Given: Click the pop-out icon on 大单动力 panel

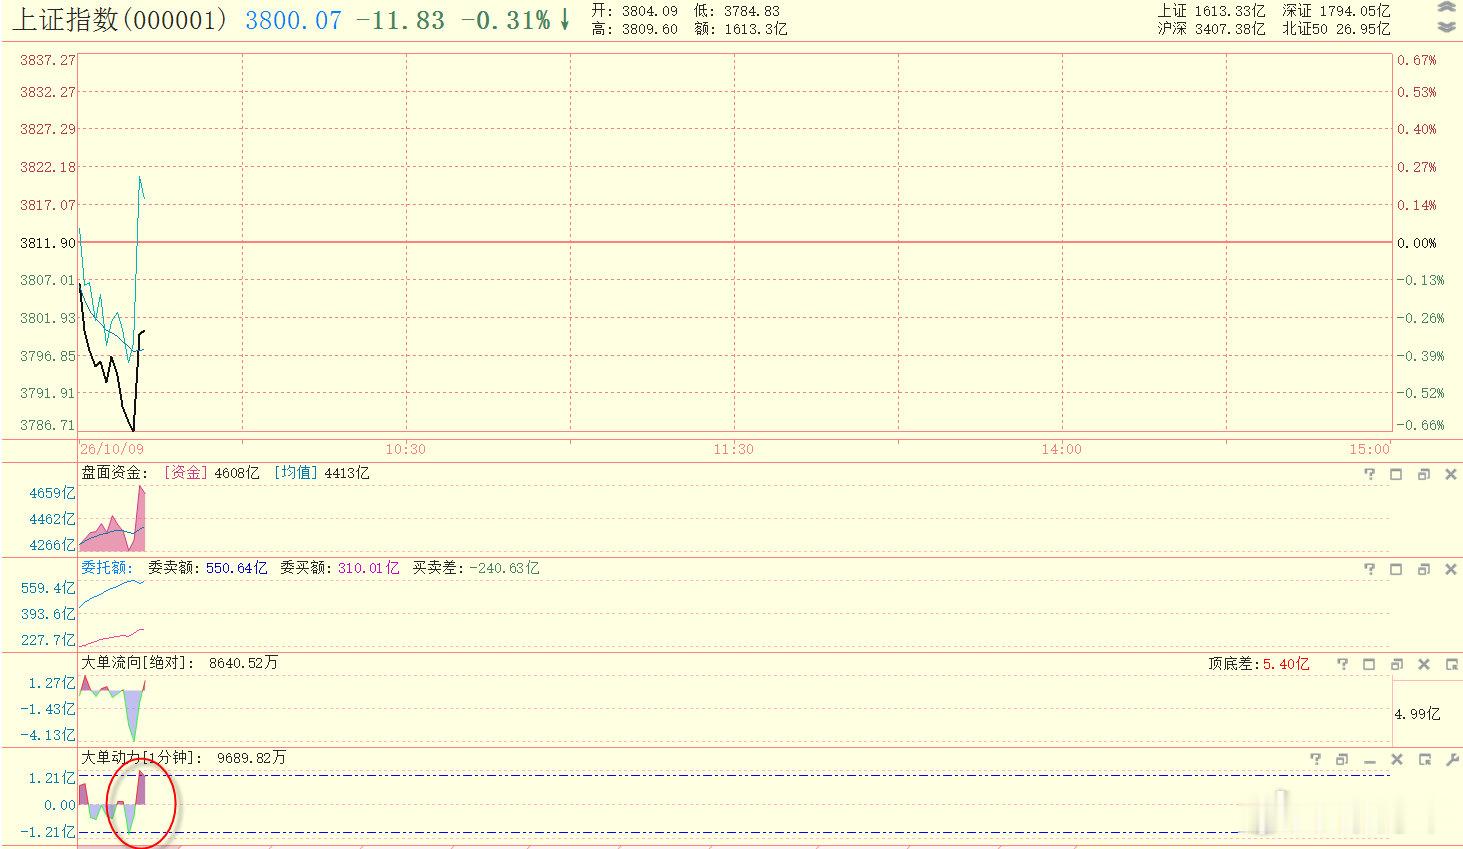Looking at the screenshot, I should 1424,760.
